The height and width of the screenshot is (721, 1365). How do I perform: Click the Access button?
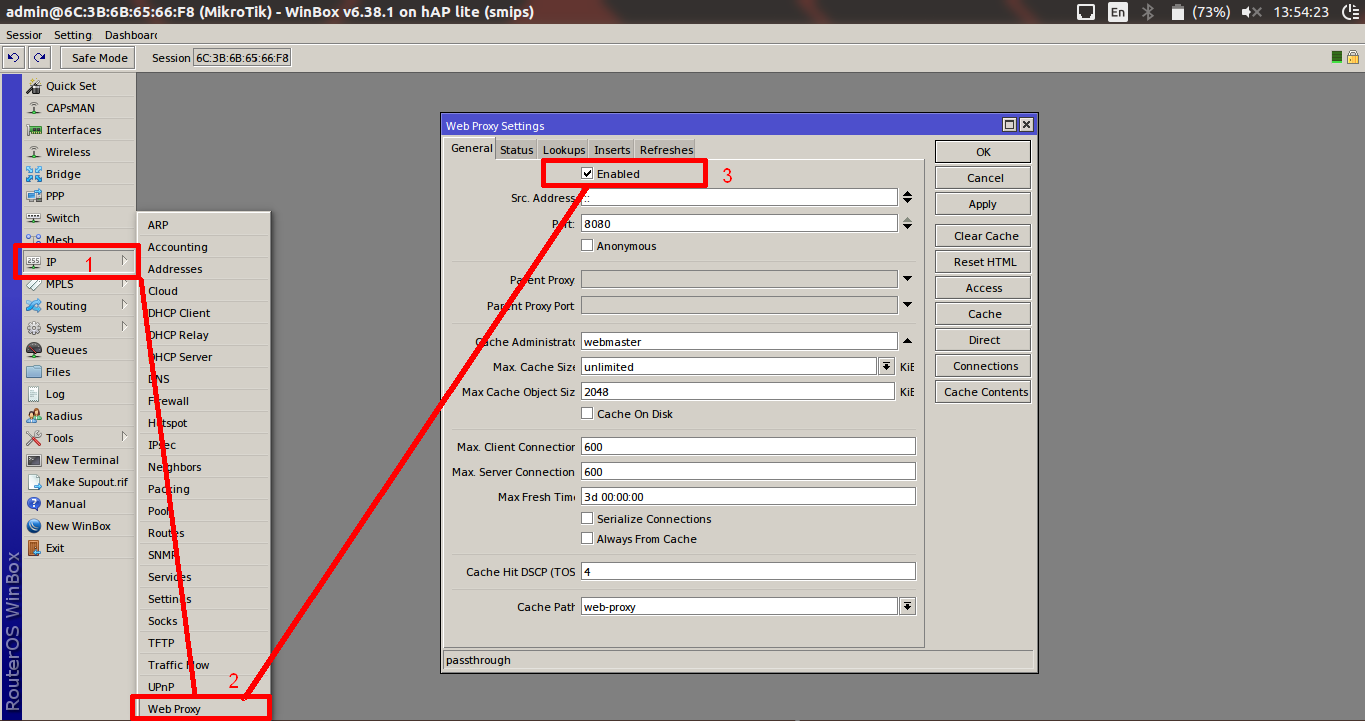(983, 288)
